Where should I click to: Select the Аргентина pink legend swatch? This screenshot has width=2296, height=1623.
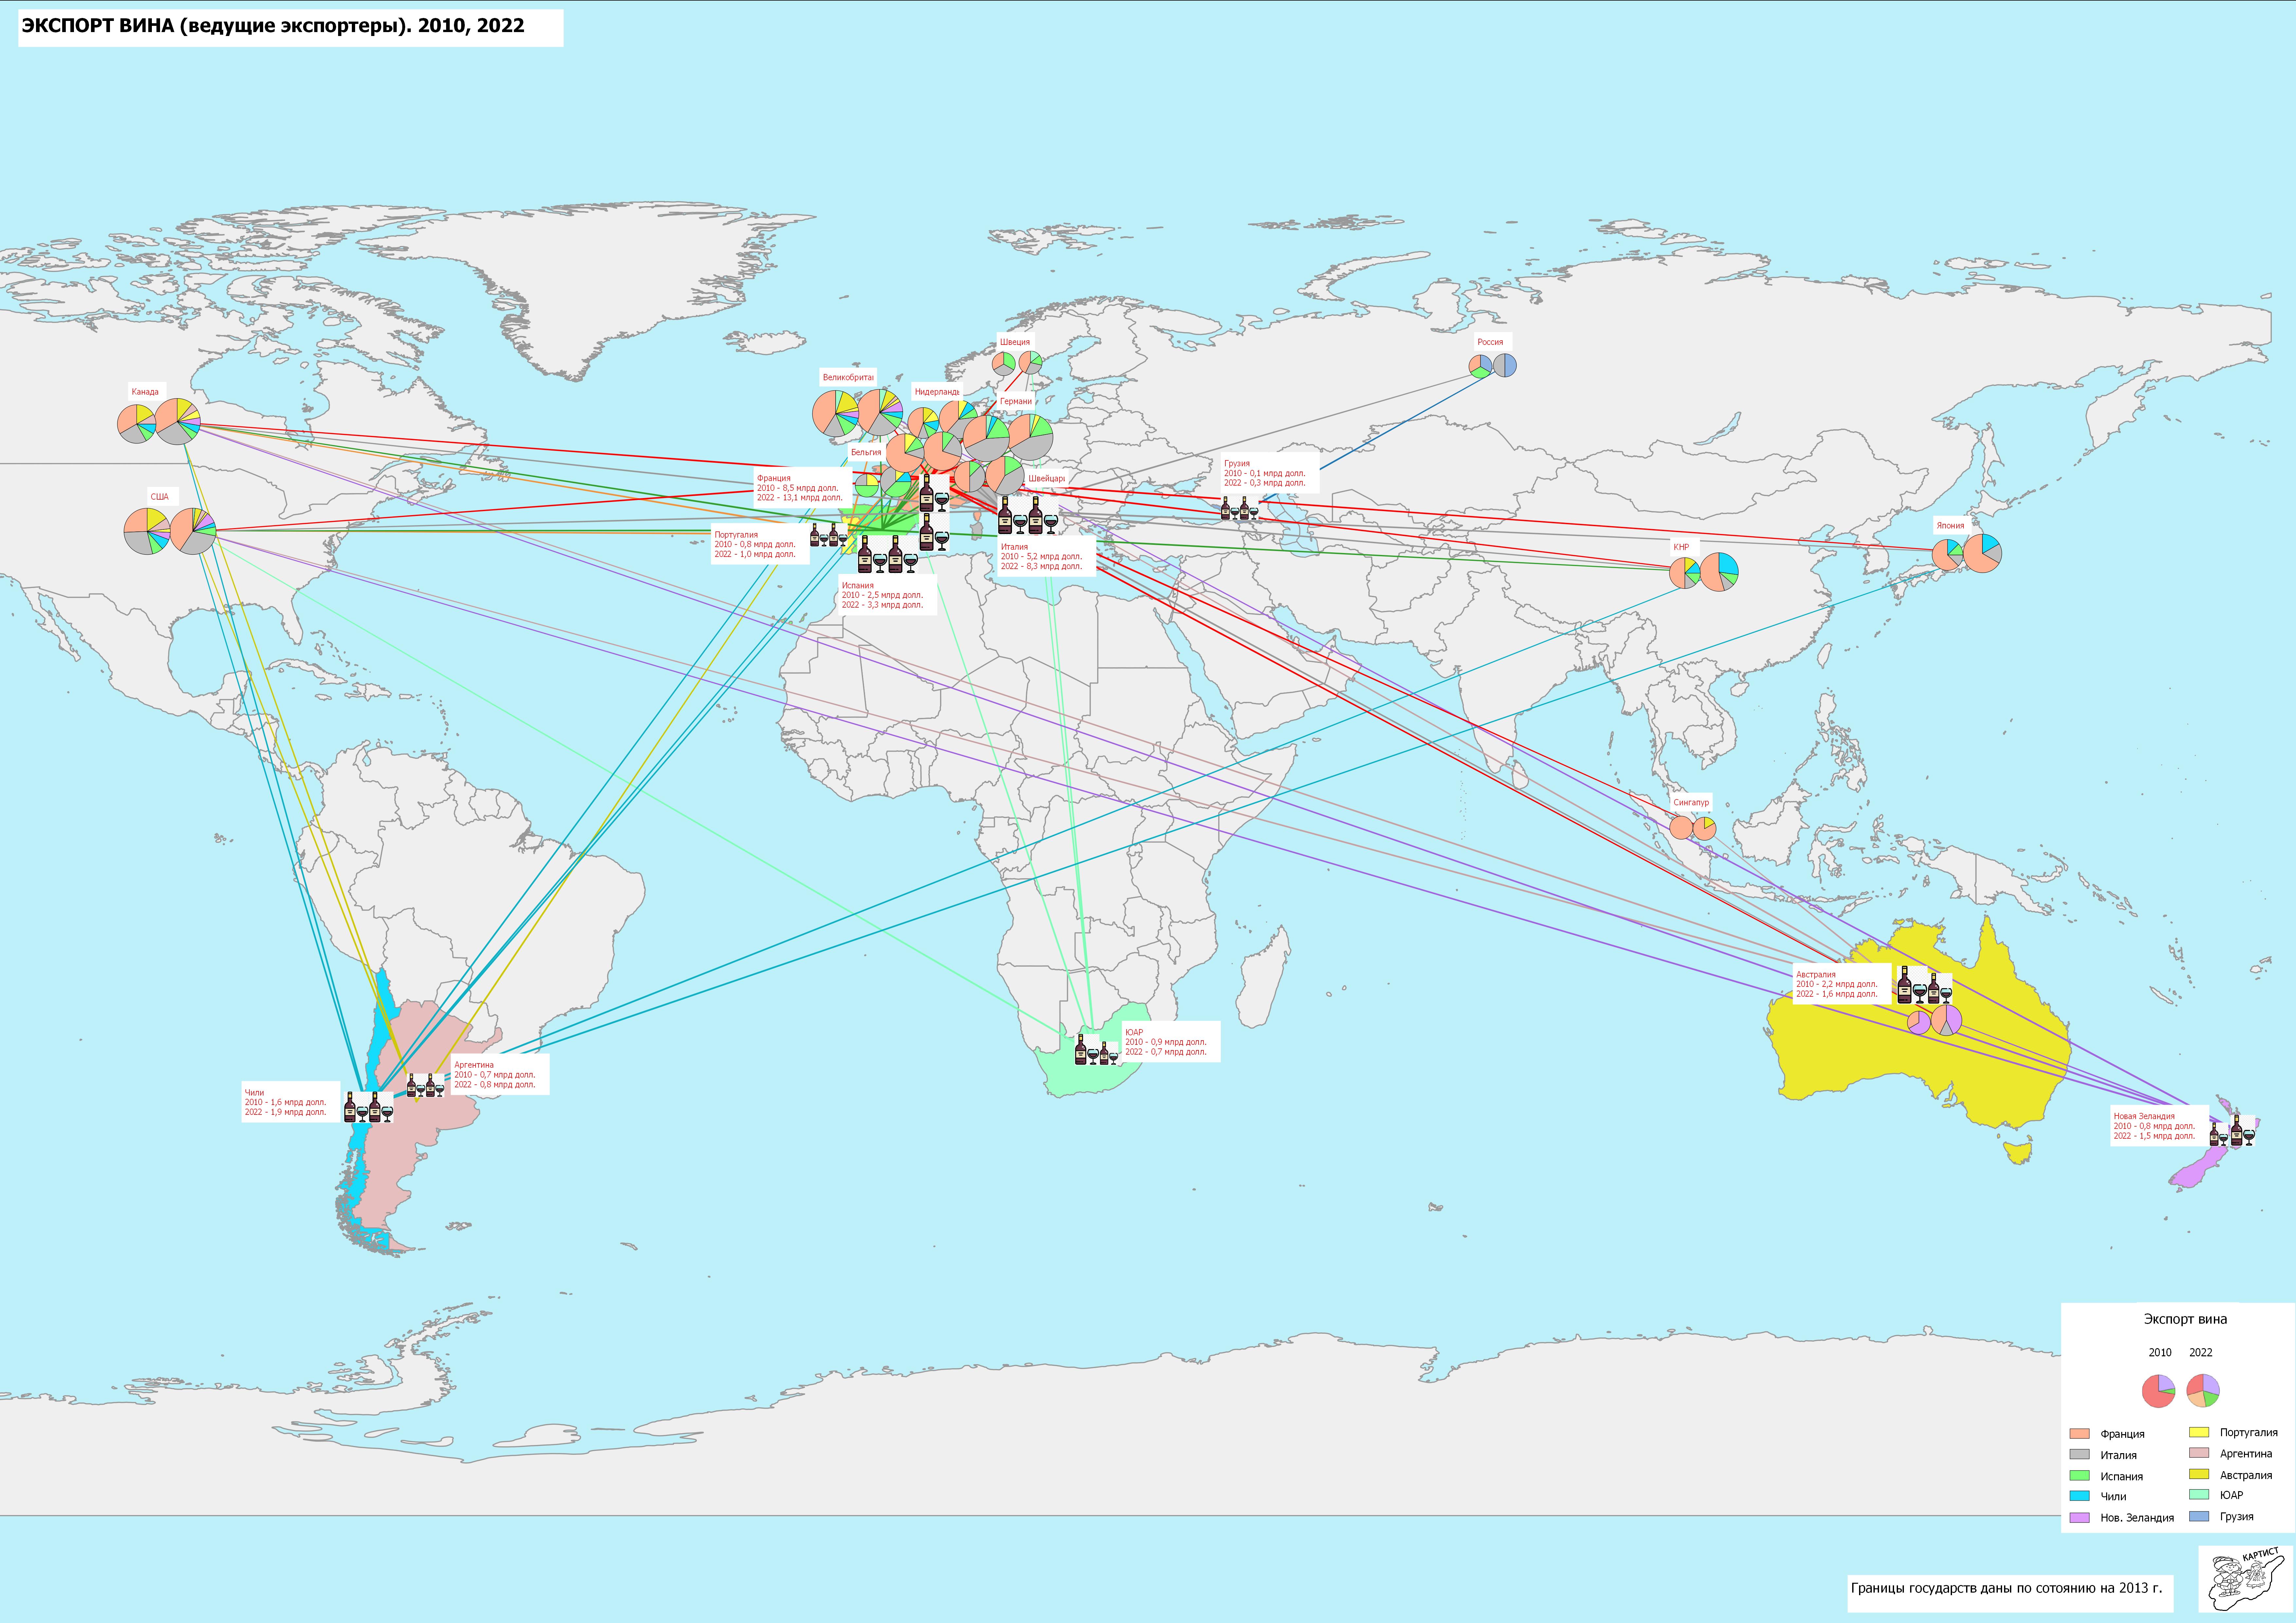[2199, 1453]
